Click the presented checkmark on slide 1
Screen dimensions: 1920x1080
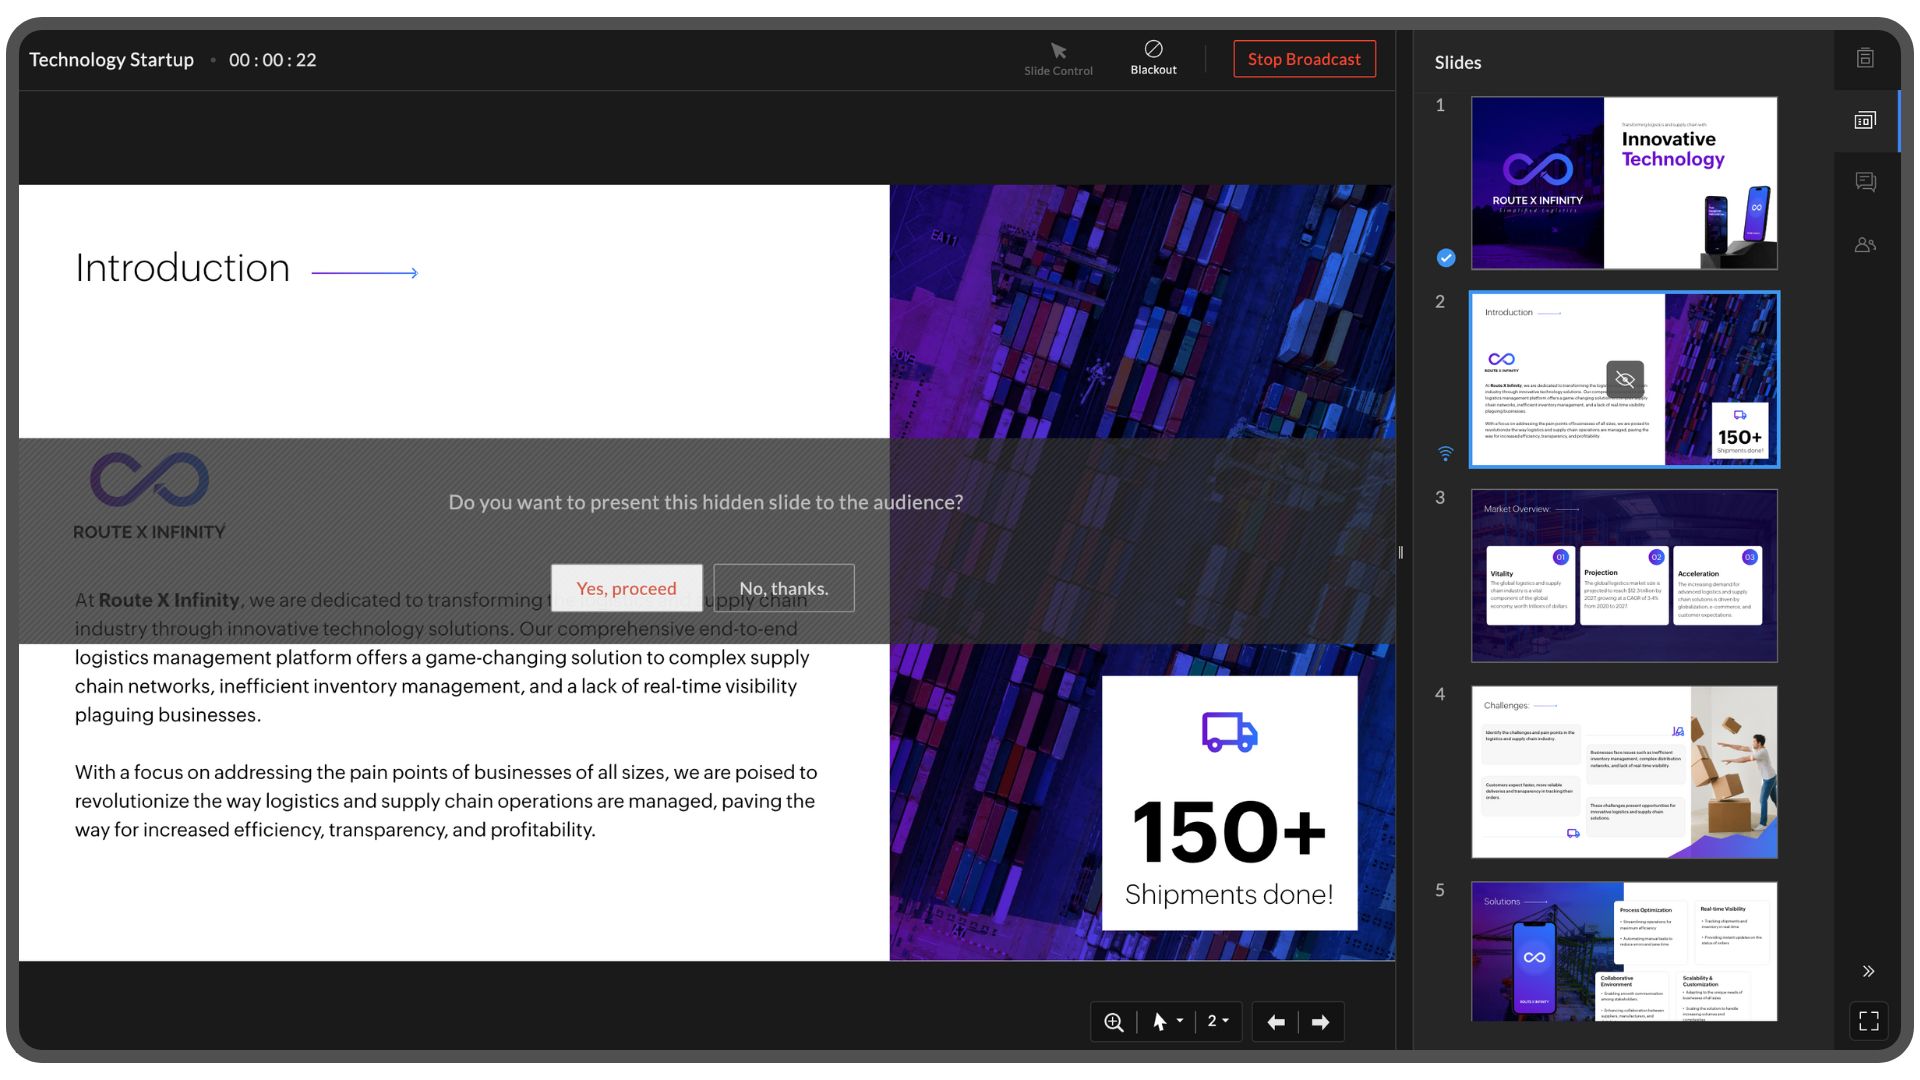coord(1446,258)
